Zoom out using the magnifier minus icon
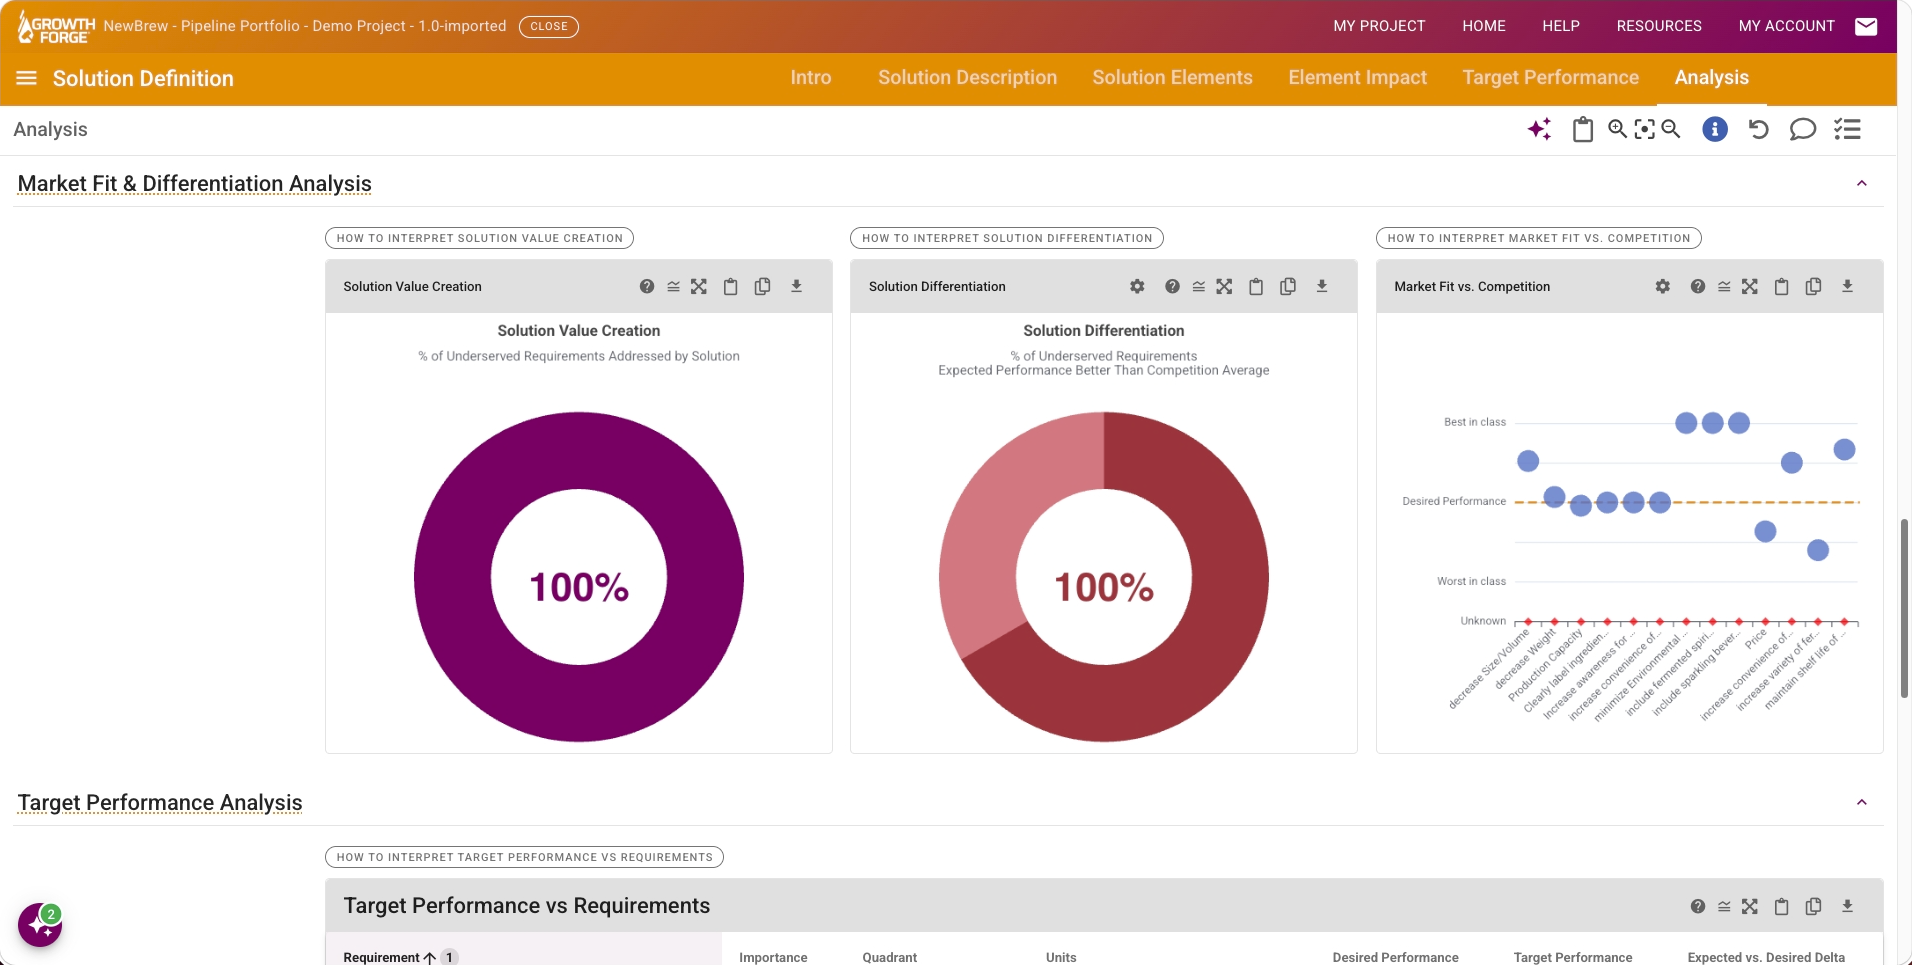Screen dimensions: 1912x965 1671,129
